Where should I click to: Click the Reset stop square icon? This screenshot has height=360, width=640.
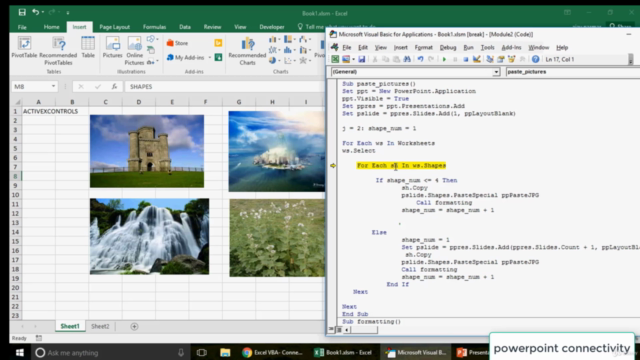pyautogui.click(x=465, y=59)
